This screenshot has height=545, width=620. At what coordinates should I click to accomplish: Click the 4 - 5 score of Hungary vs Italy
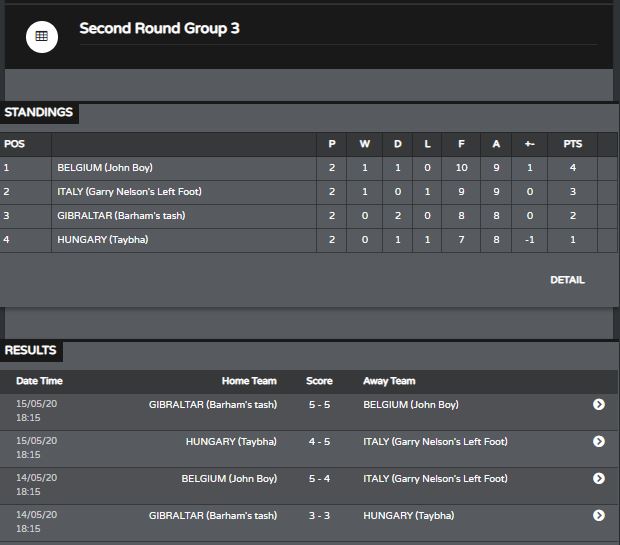319,442
